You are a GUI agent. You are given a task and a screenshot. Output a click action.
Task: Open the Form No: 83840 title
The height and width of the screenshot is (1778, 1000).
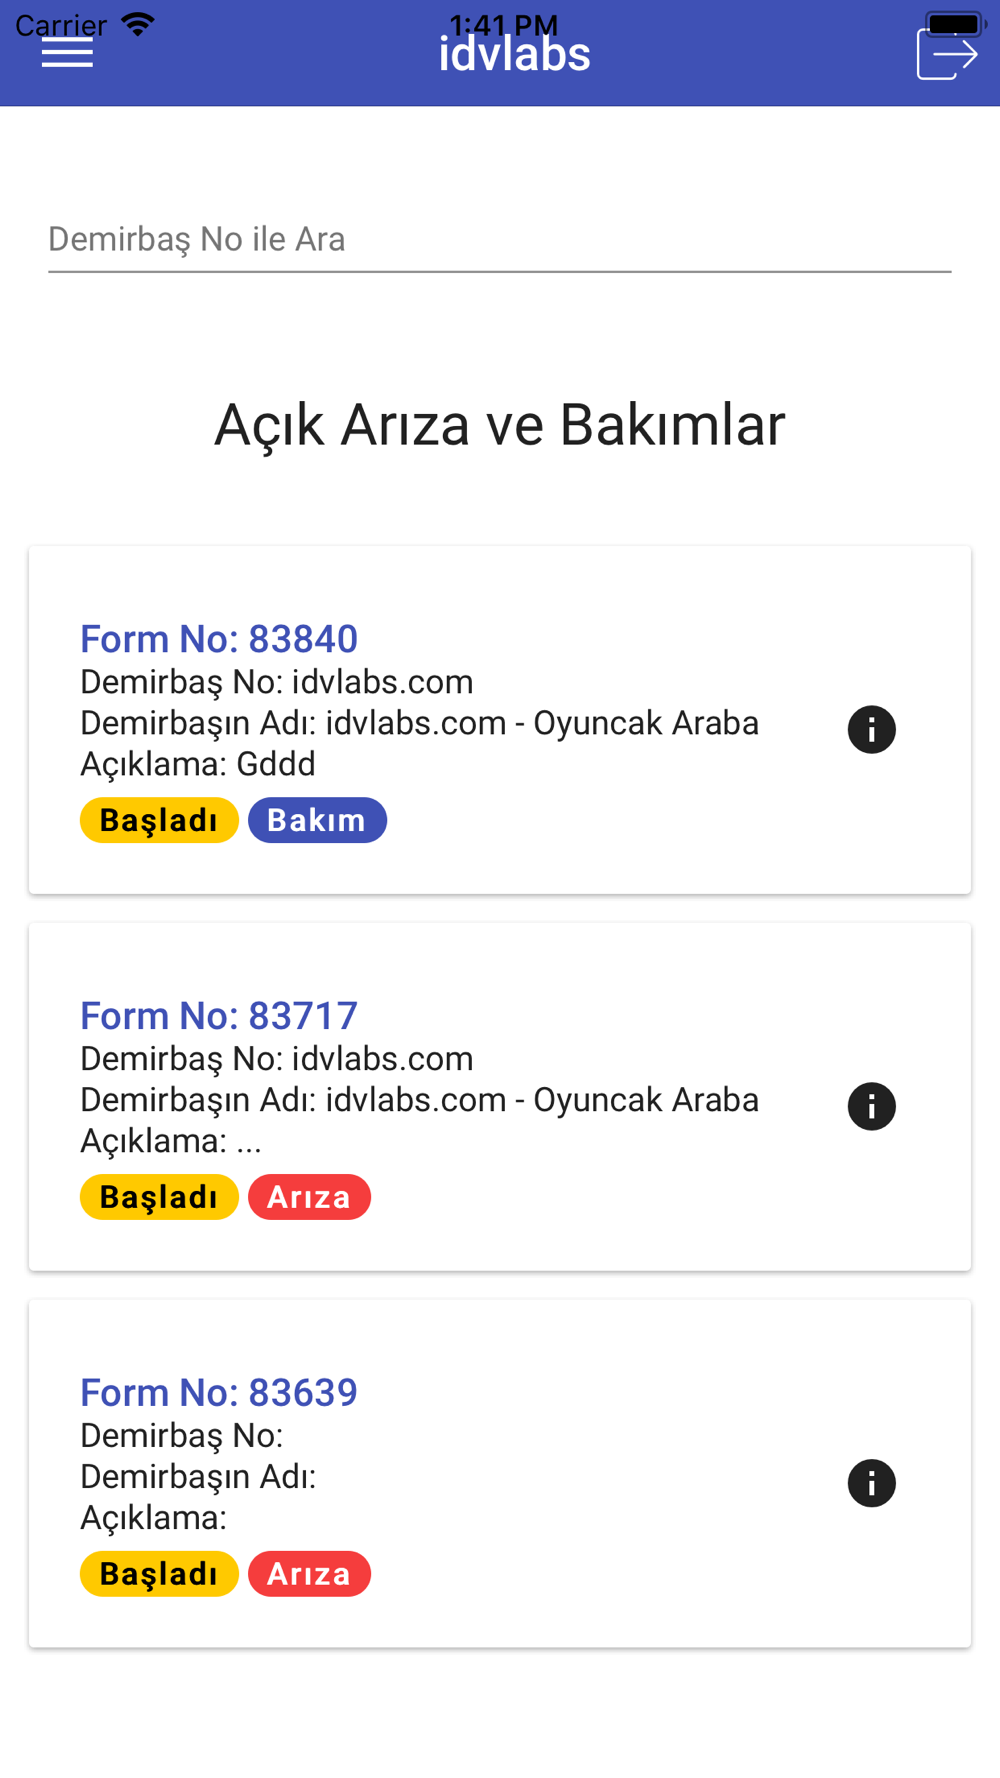point(219,639)
